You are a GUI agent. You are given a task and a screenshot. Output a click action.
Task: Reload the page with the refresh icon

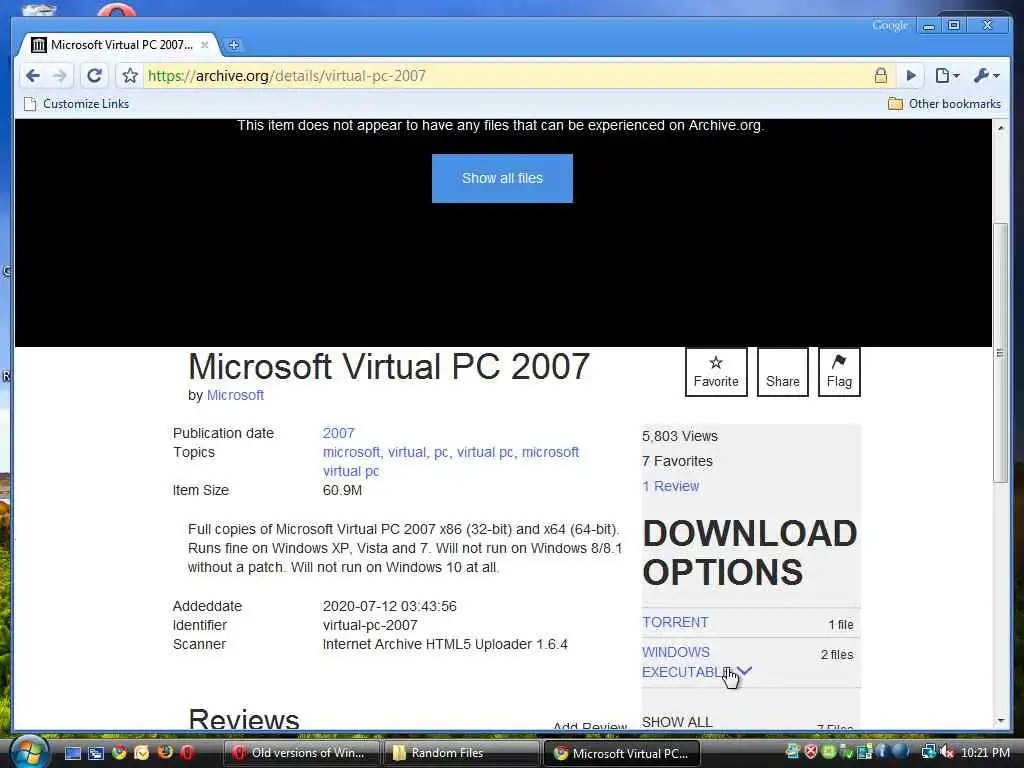coord(94,76)
